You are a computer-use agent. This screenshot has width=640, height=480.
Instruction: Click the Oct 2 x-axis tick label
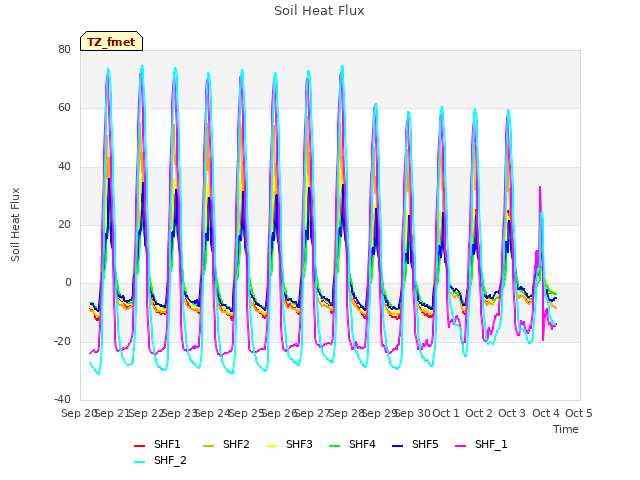pyautogui.click(x=479, y=413)
